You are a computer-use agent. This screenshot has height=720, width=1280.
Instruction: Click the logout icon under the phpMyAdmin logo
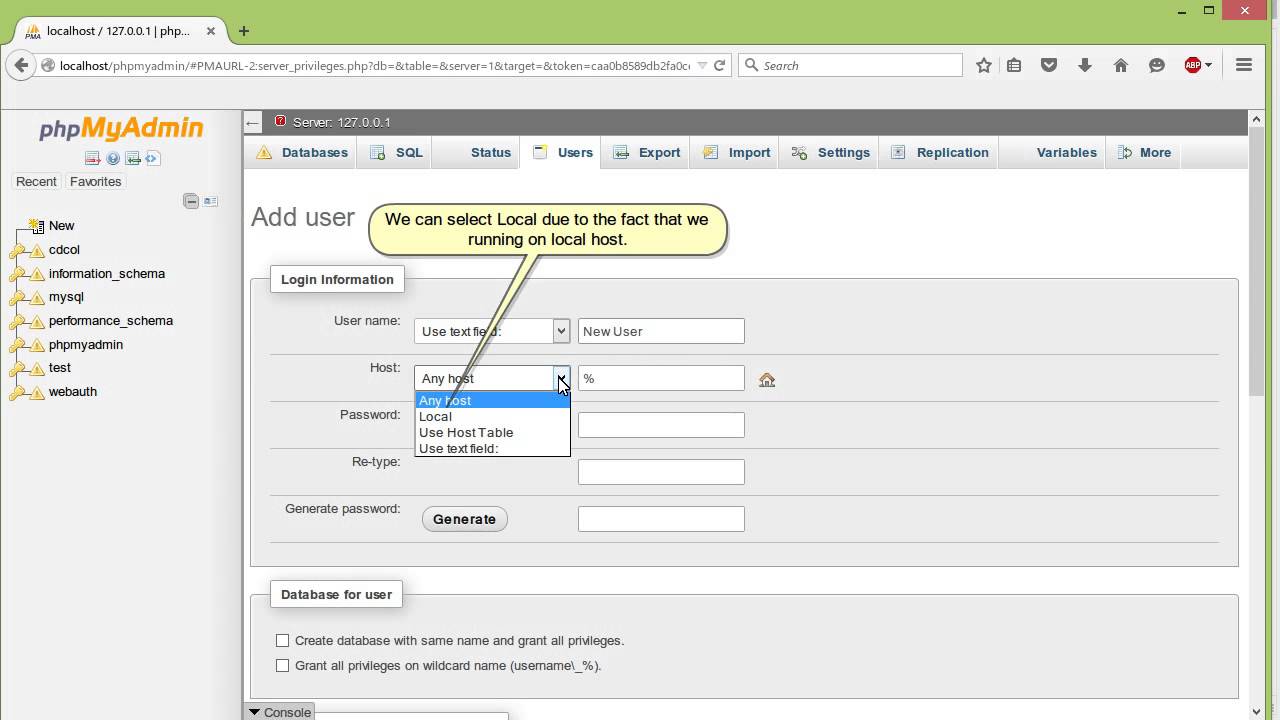(x=92, y=158)
